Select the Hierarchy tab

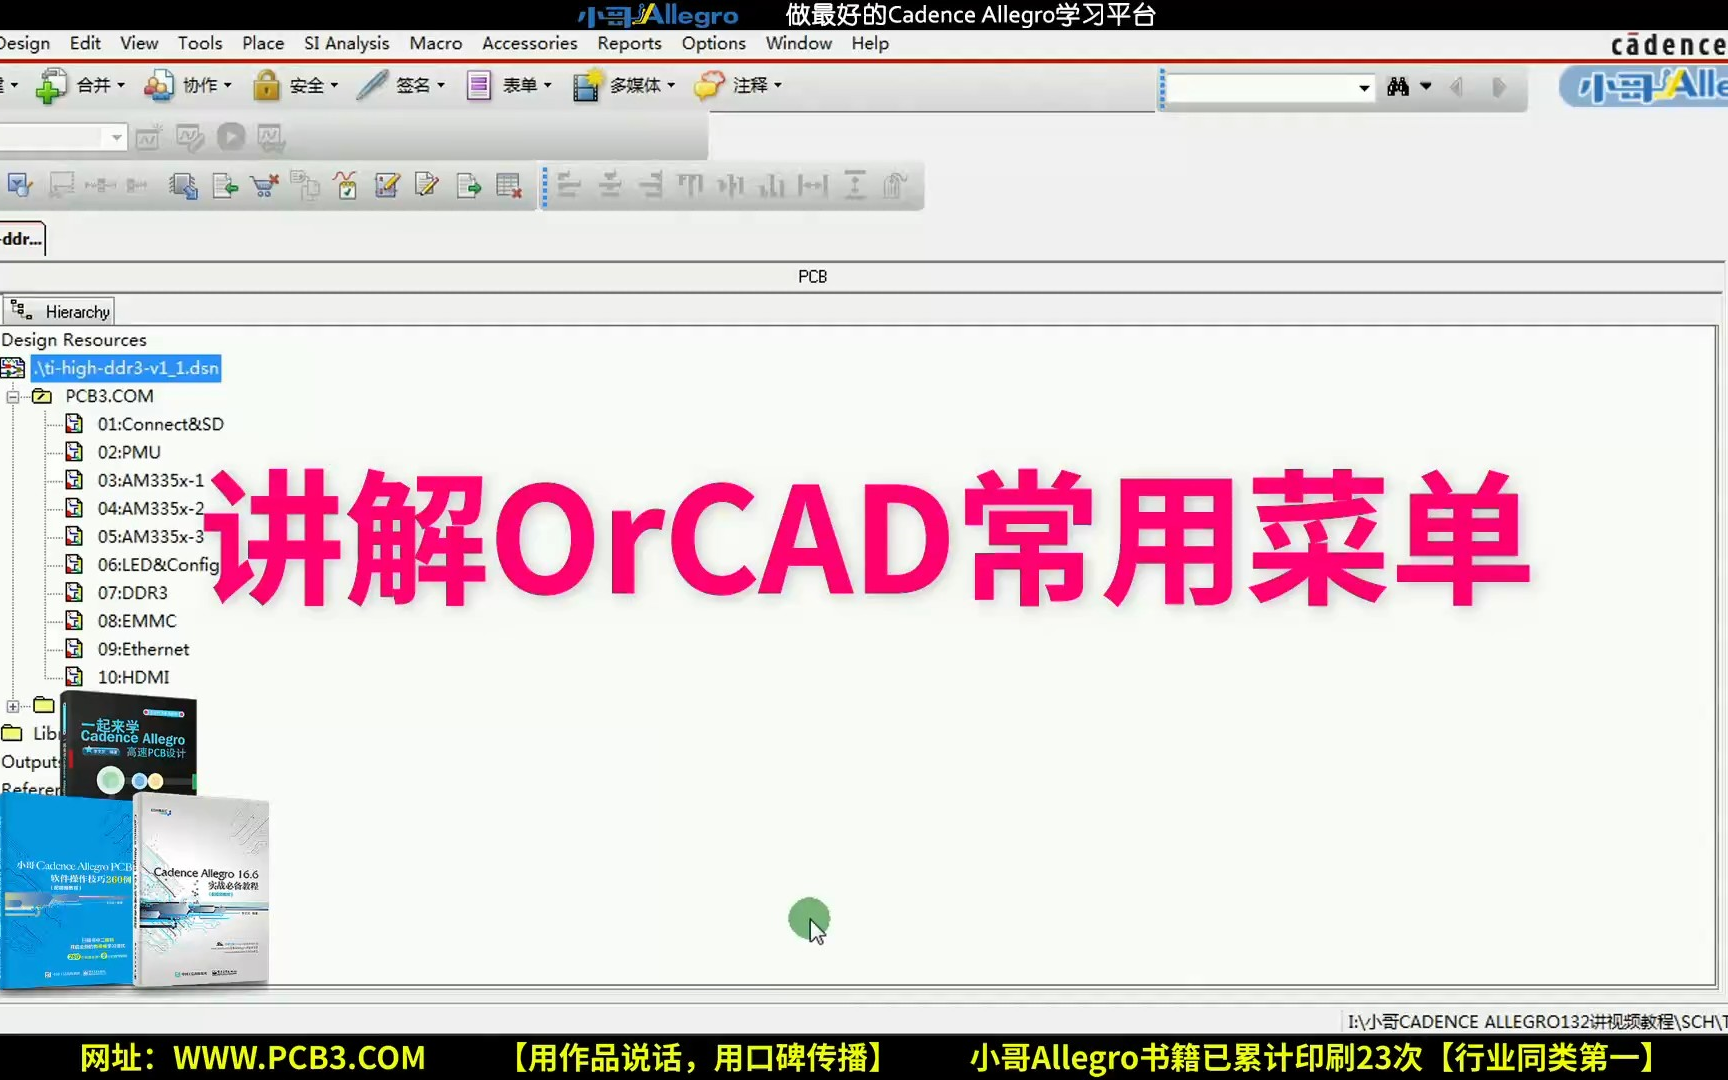click(59, 311)
